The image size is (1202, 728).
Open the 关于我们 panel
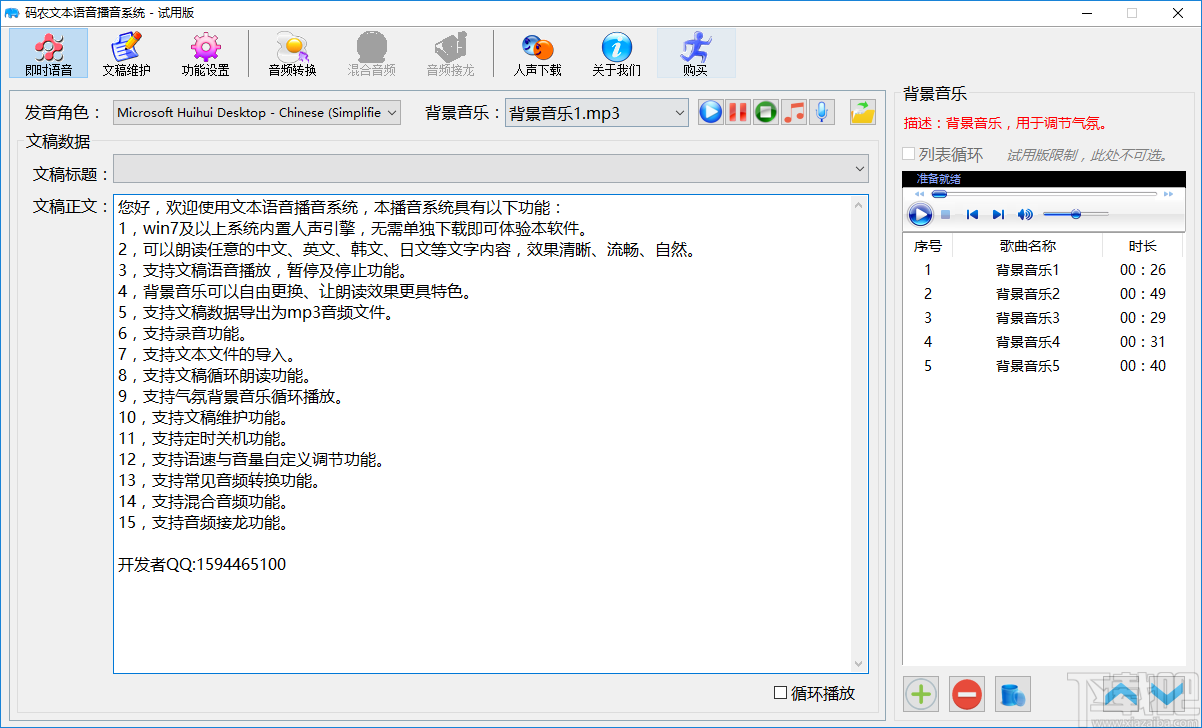pos(616,52)
